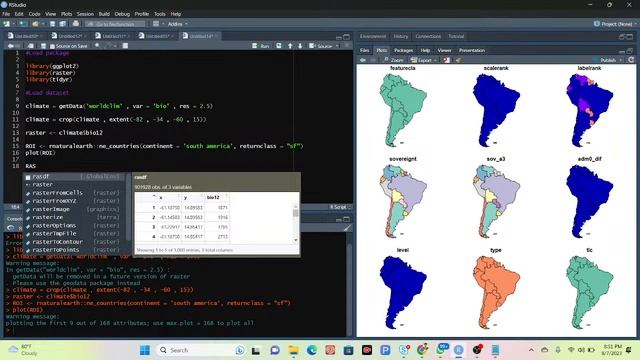Click the Print icon in main toolbar

tap(76, 24)
